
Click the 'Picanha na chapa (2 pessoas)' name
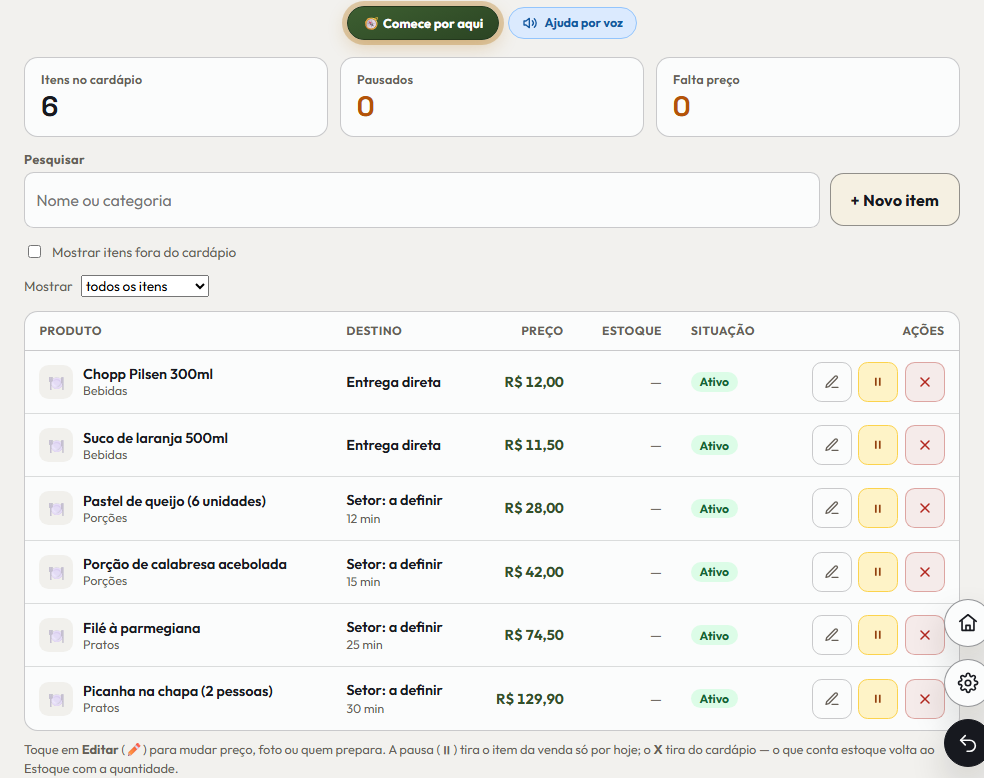click(x=178, y=691)
